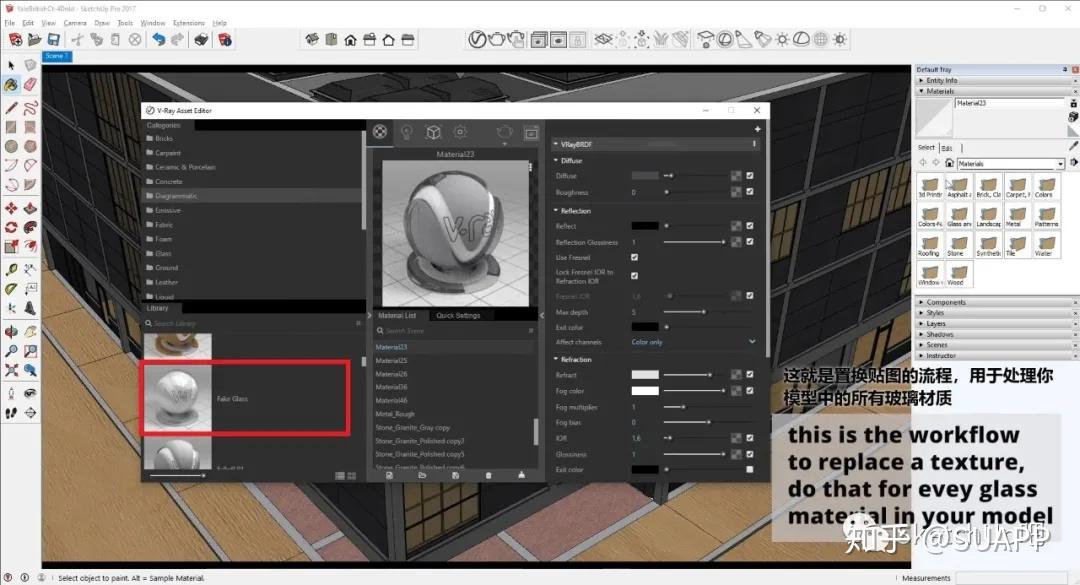Viewport: 1080px width, 585px height.
Task: Pick the eyedropper Sample Paint tool in Materials tray
Action: pos(1073,146)
